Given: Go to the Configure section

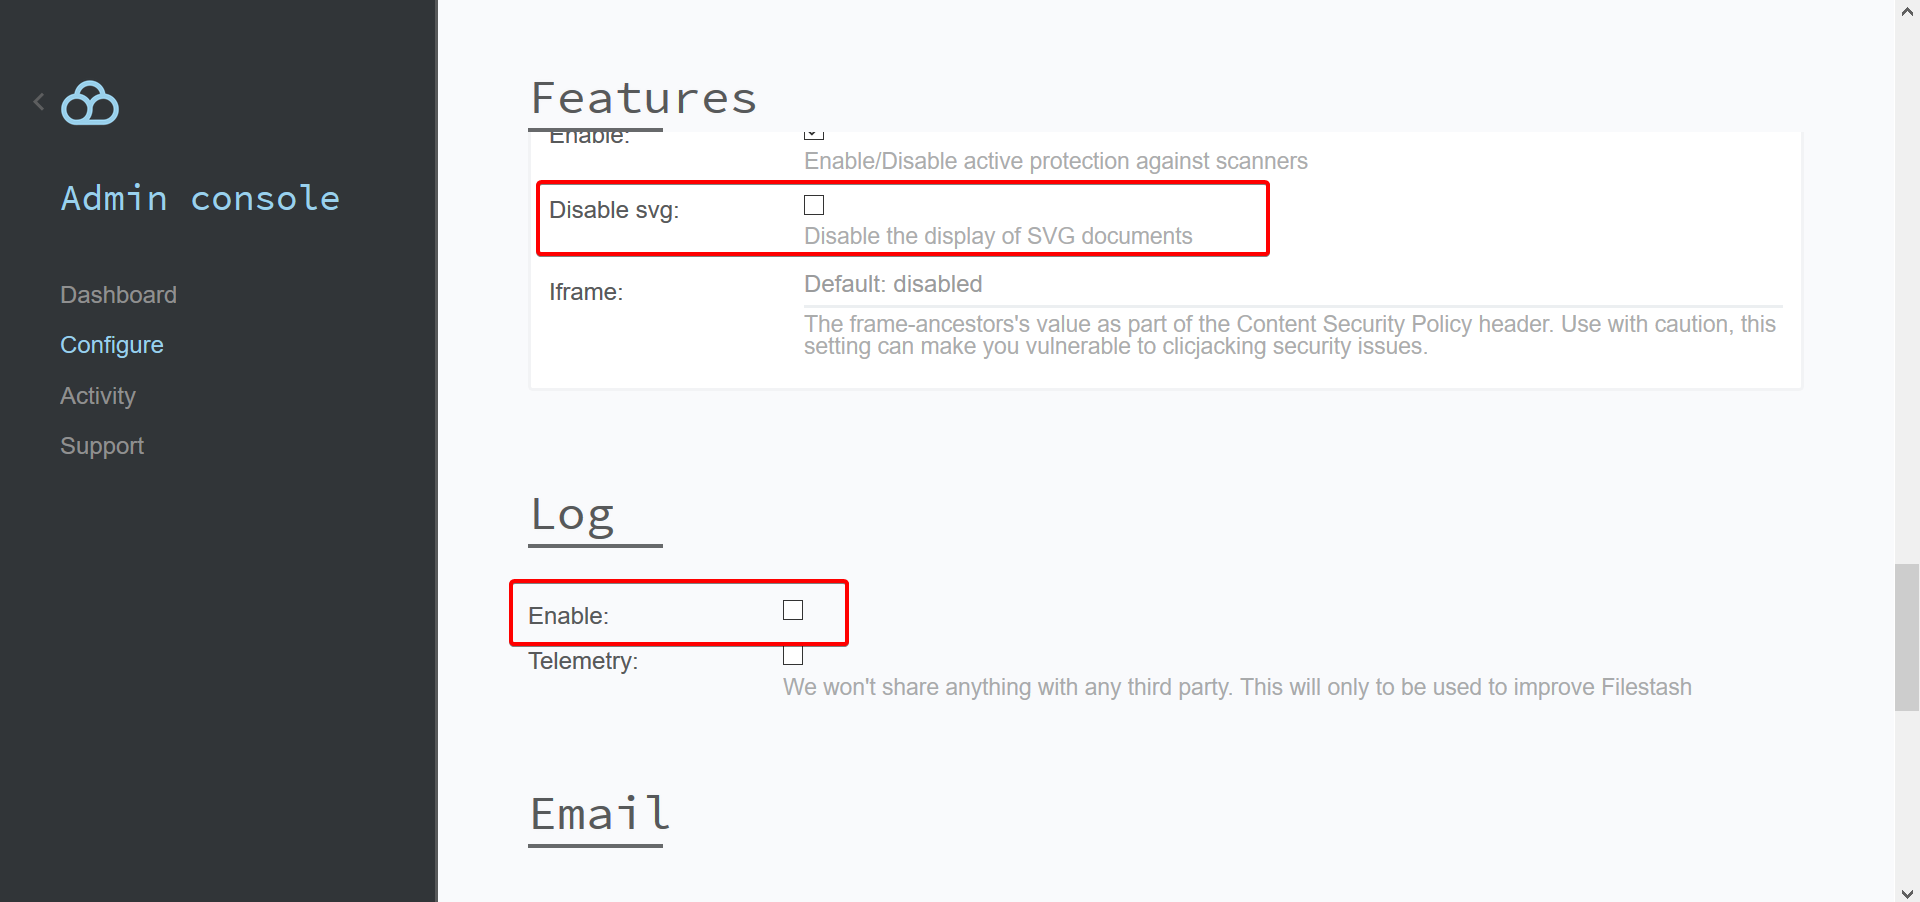Looking at the screenshot, I should click(x=112, y=345).
